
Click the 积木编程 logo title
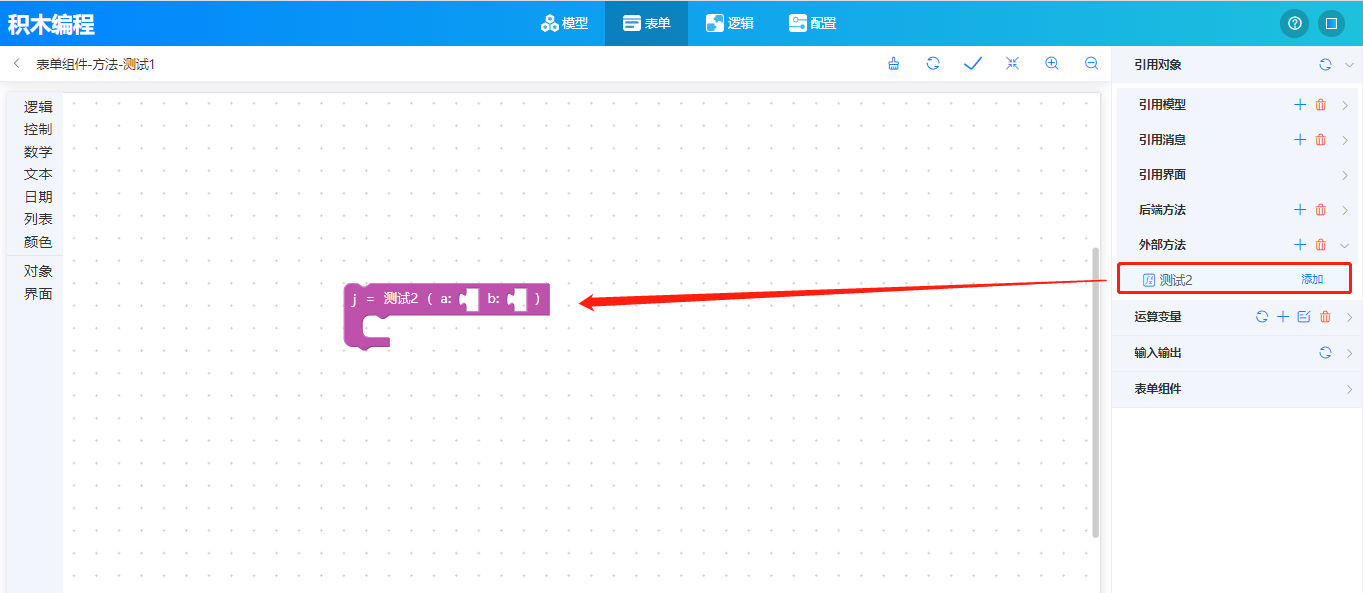coord(51,24)
